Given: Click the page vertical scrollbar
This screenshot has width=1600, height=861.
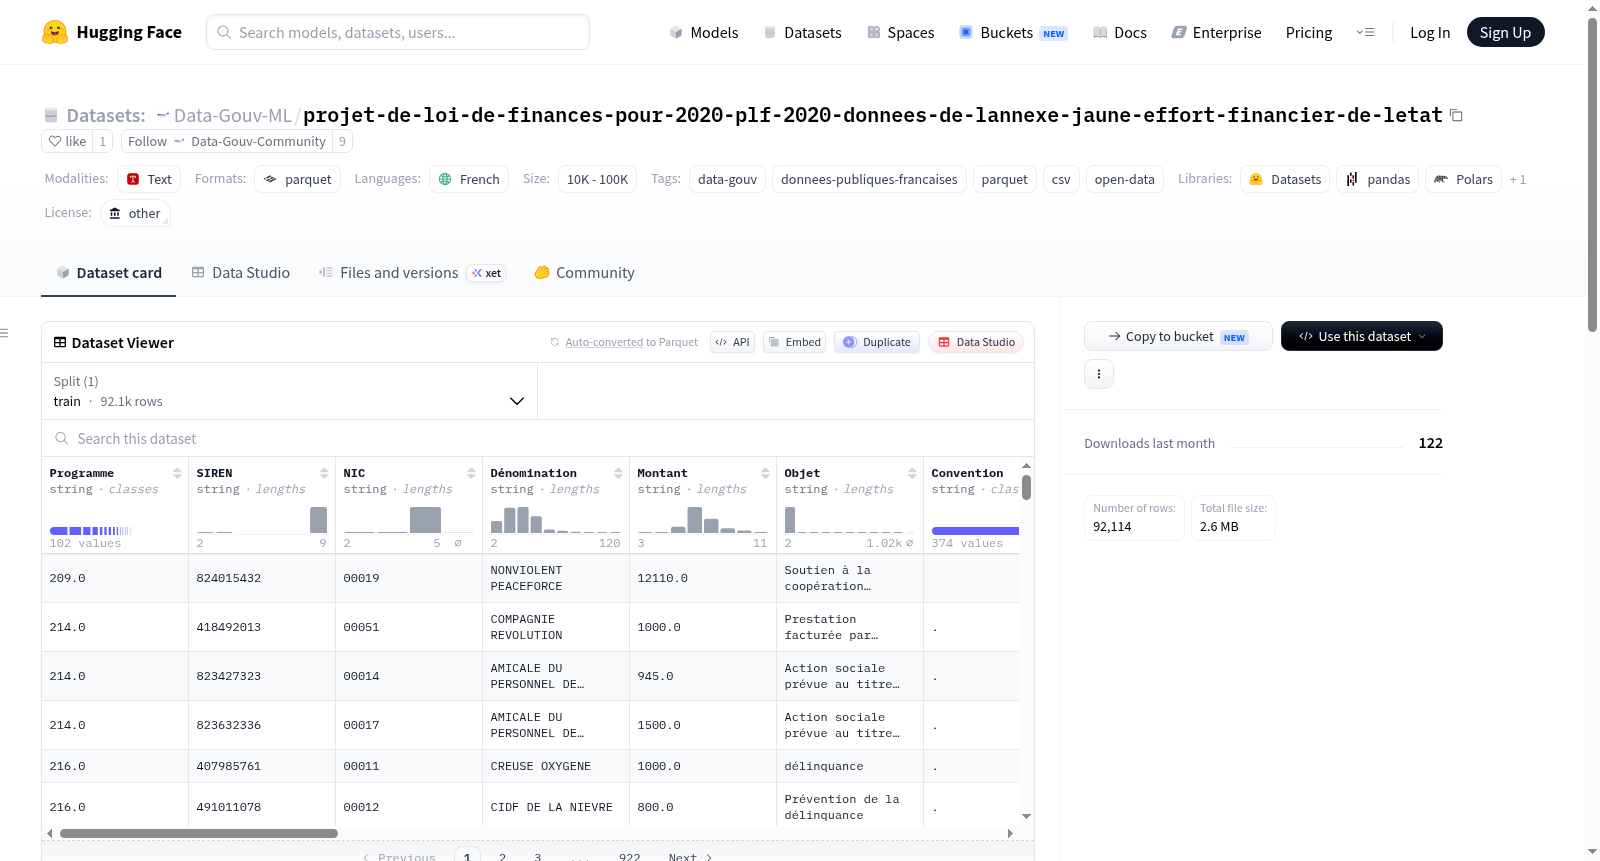Looking at the screenshot, I should (1592, 174).
